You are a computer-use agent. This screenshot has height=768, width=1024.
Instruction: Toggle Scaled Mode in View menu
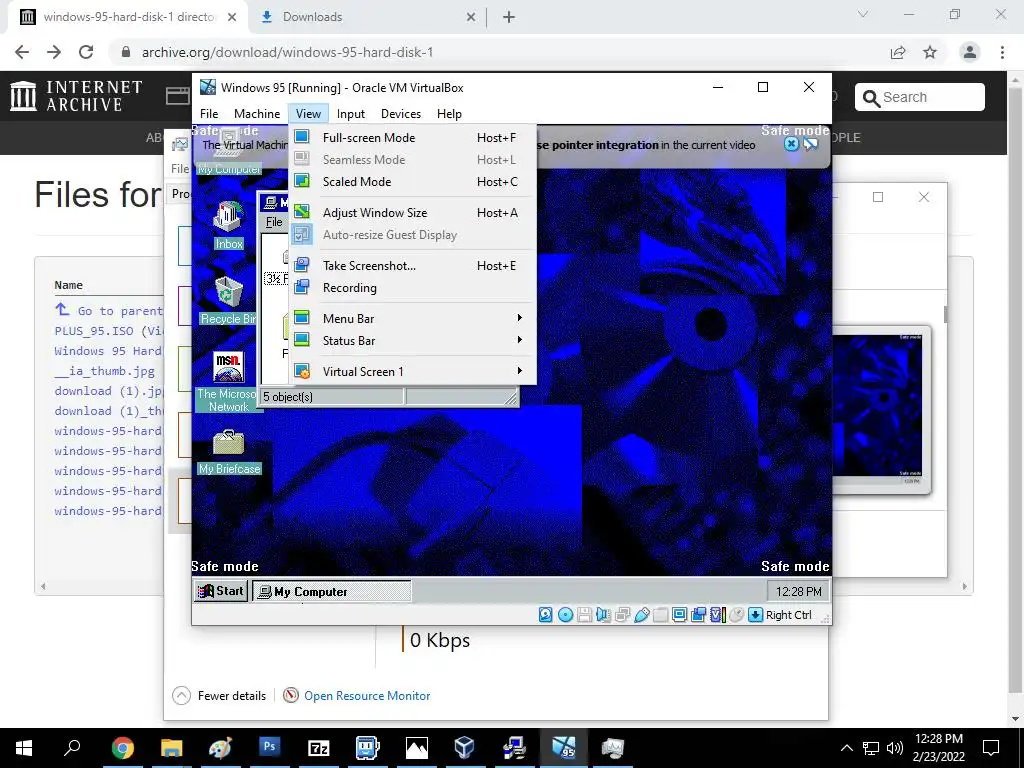[x=413, y=182]
